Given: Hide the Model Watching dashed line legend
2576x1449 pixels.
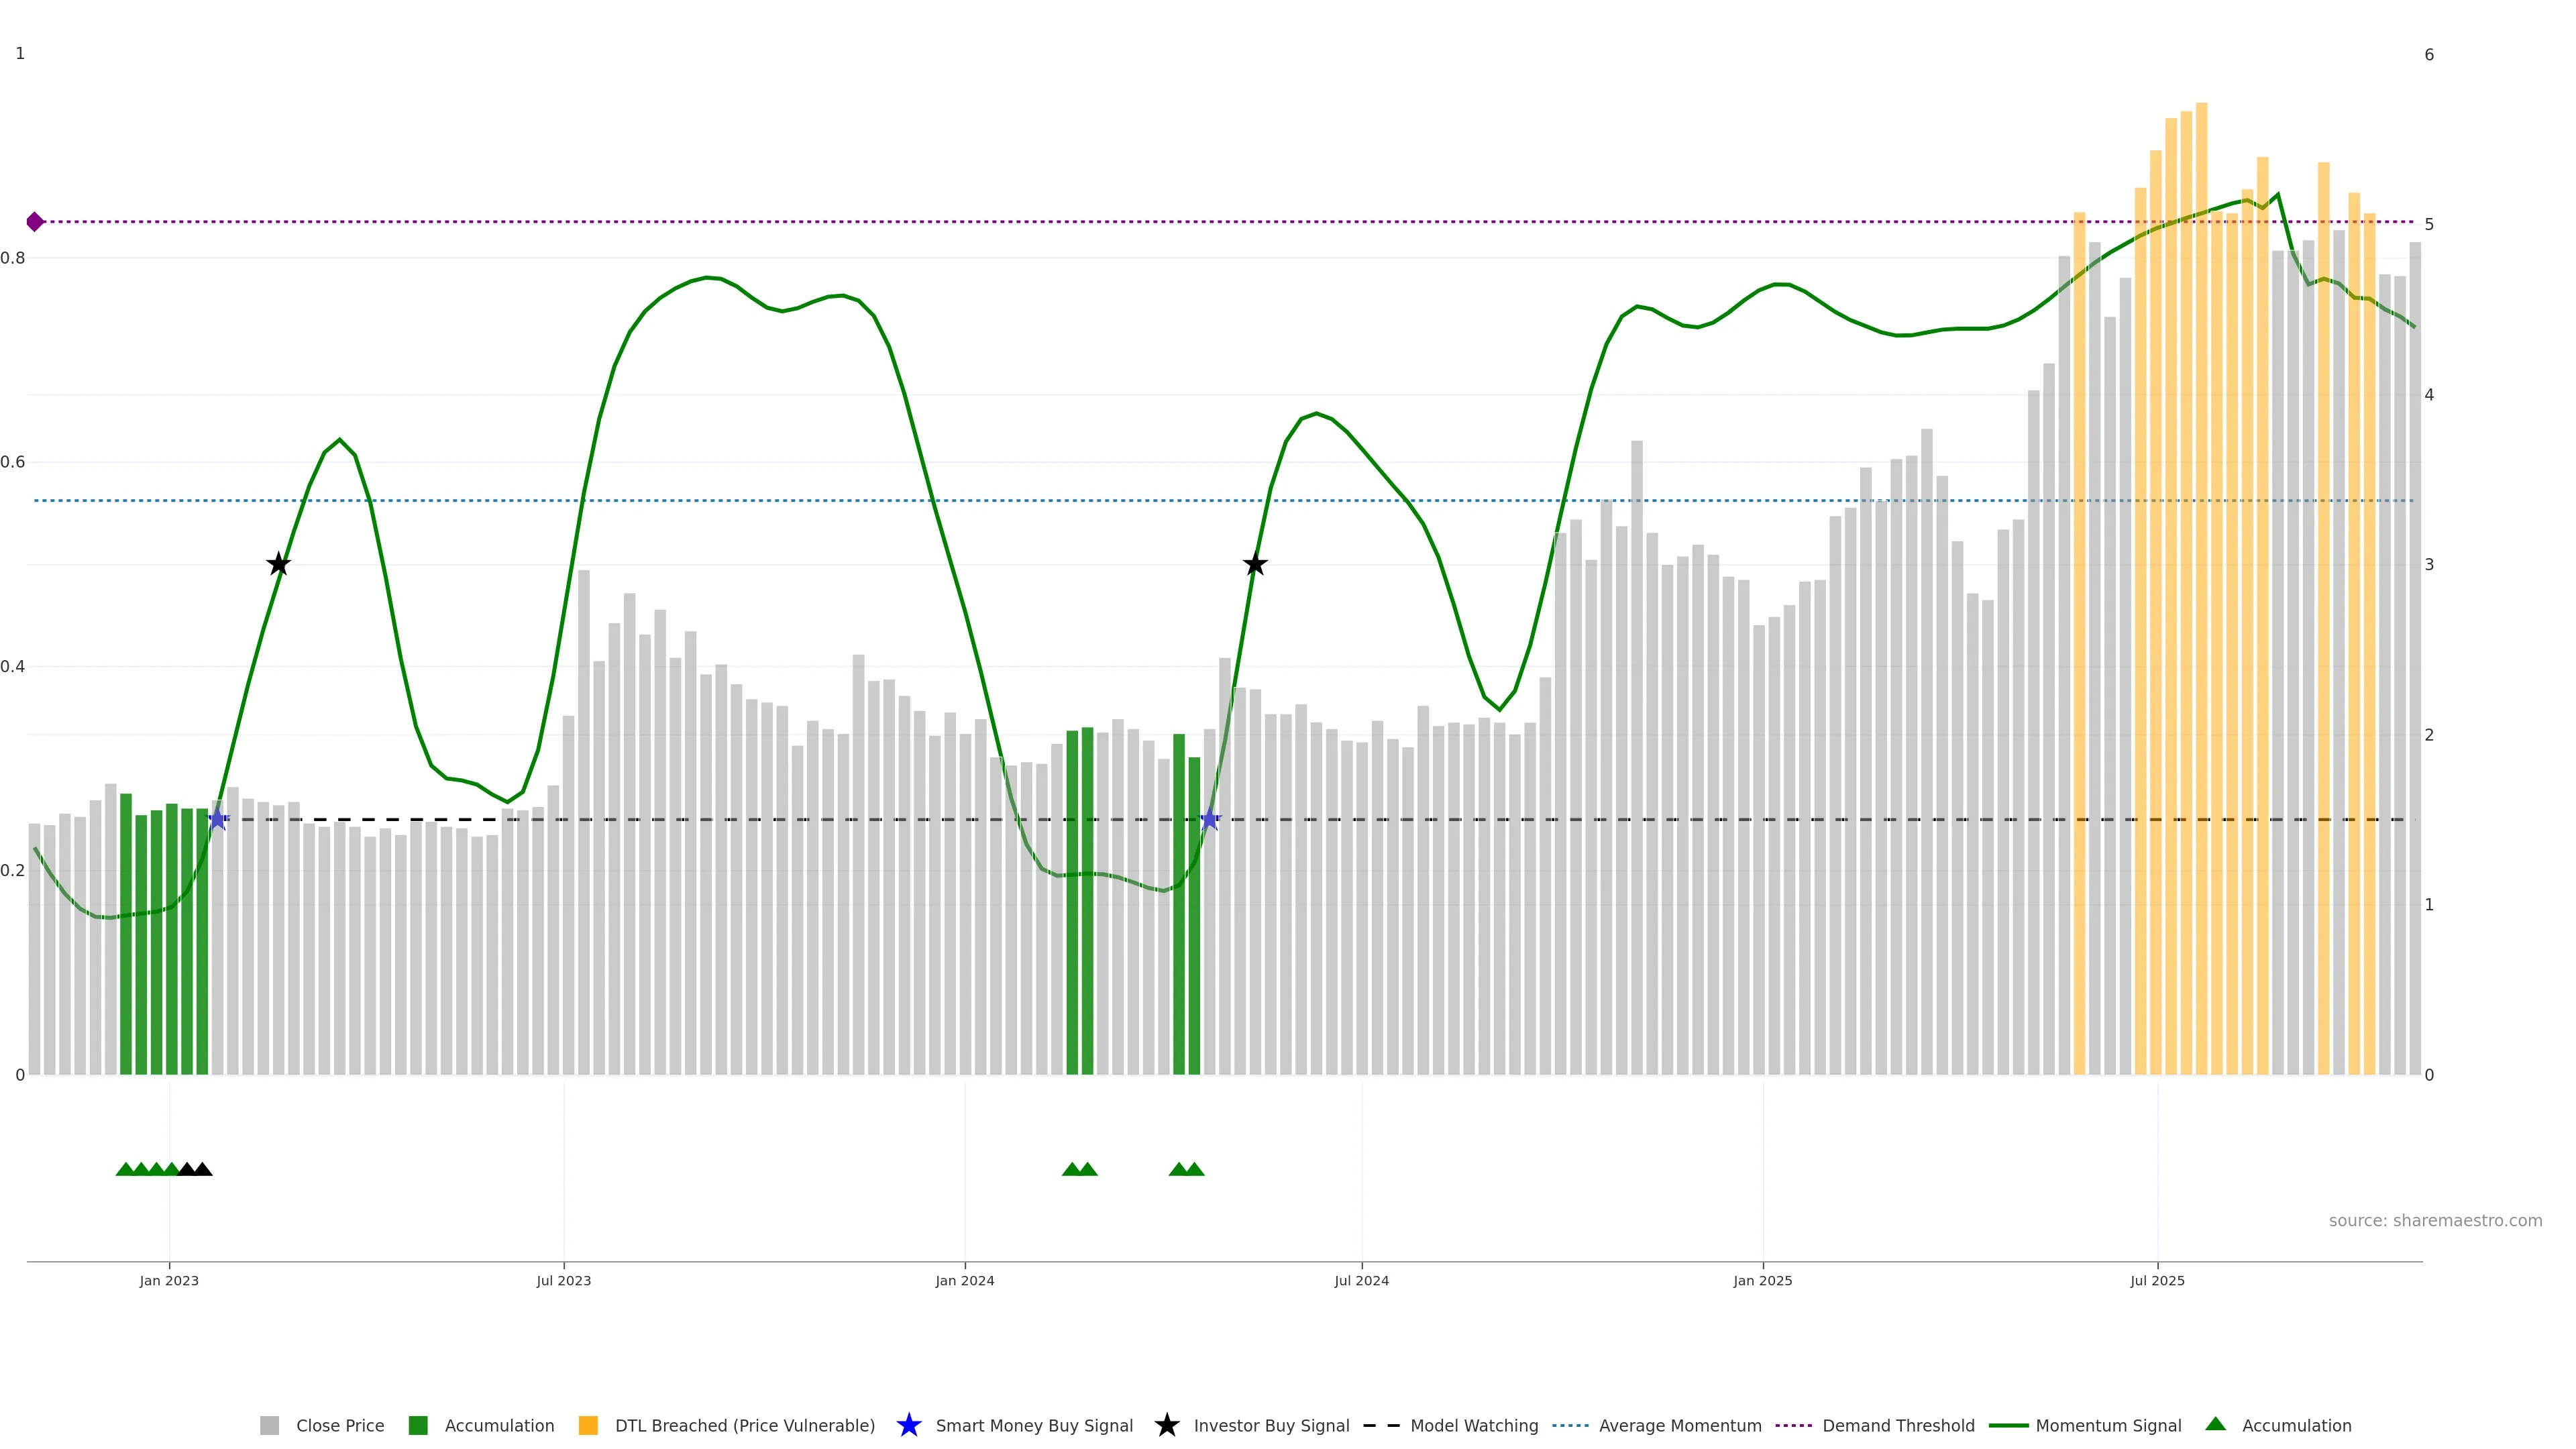Looking at the screenshot, I should click(1473, 1426).
